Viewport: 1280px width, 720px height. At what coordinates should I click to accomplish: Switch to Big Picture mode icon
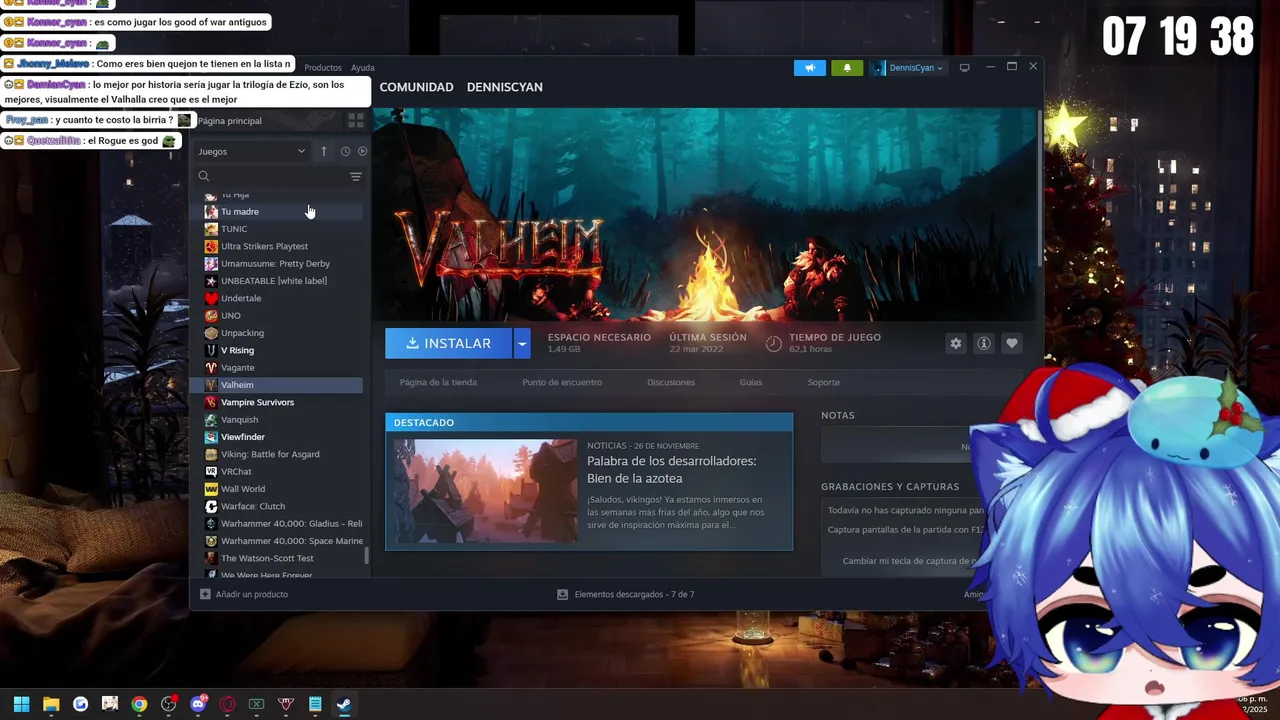(x=964, y=68)
